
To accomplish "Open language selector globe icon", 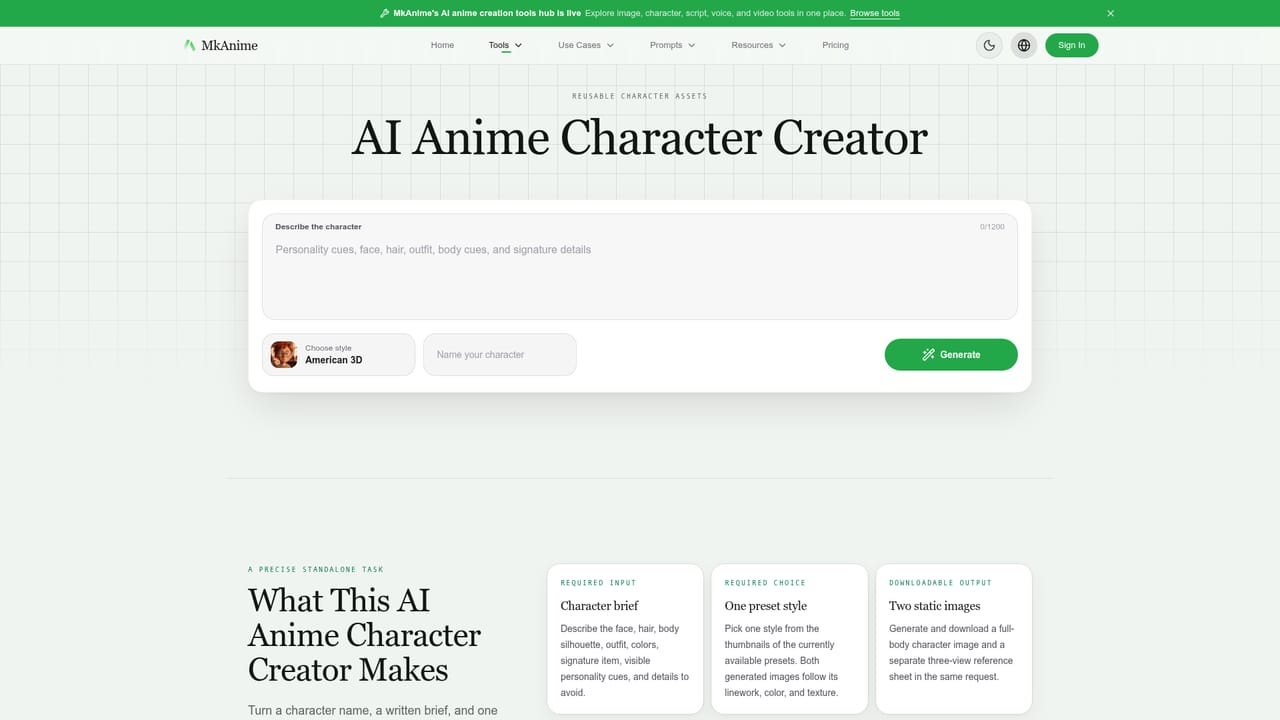I will pyautogui.click(x=1024, y=45).
